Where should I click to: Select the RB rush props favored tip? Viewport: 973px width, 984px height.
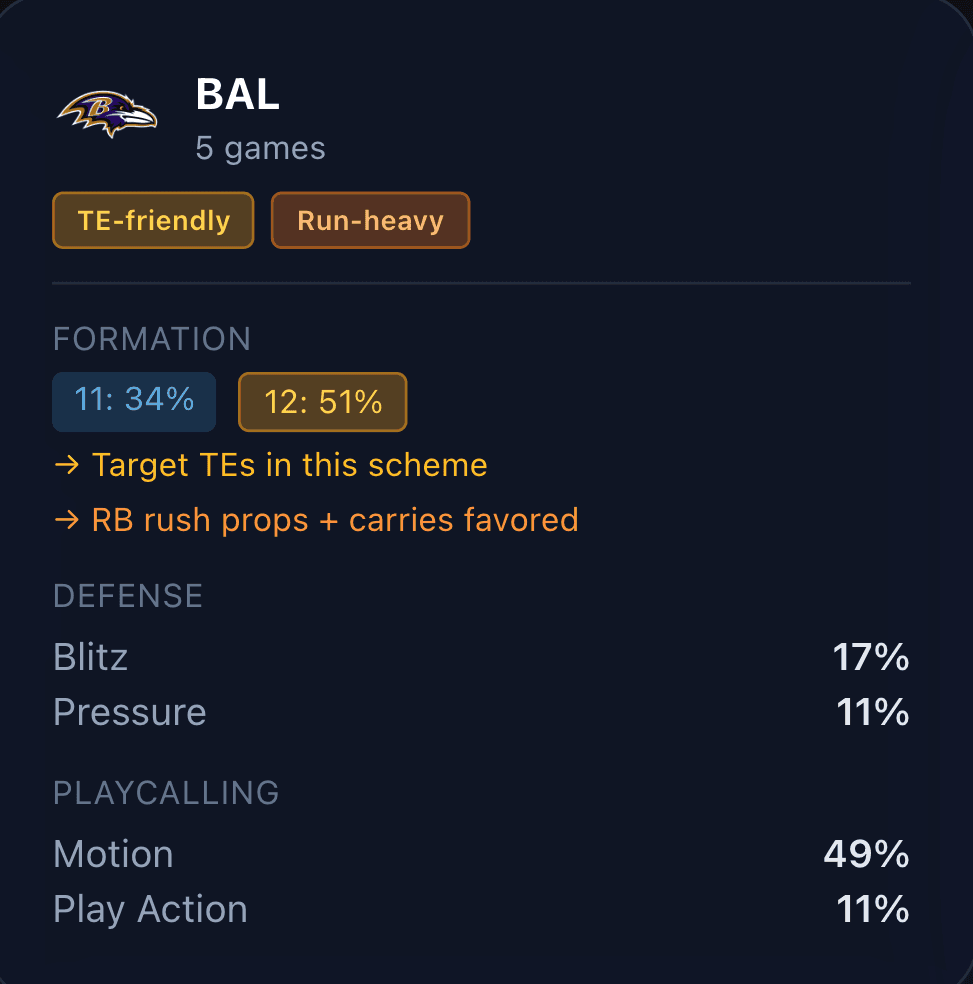tap(334, 519)
